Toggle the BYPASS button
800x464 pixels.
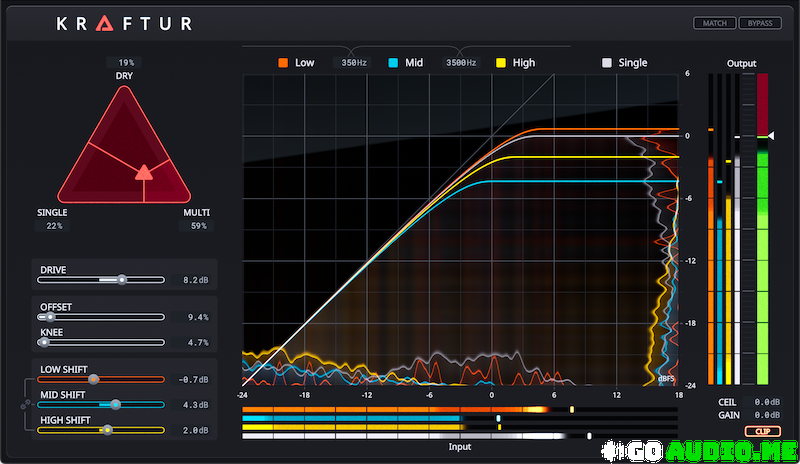click(760, 23)
